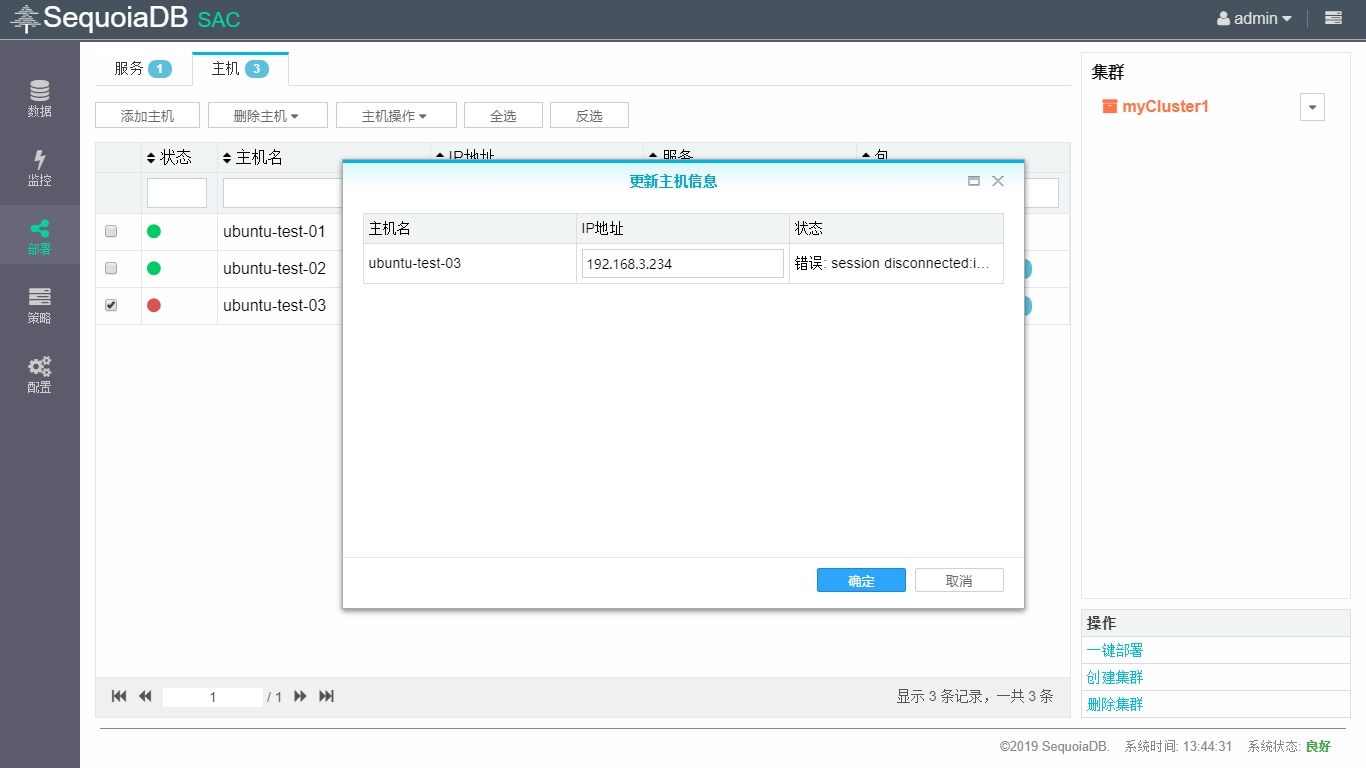Screen dimensions: 1366x768
Task: Expand the 主机操作 dropdown
Action: coord(395,116)
